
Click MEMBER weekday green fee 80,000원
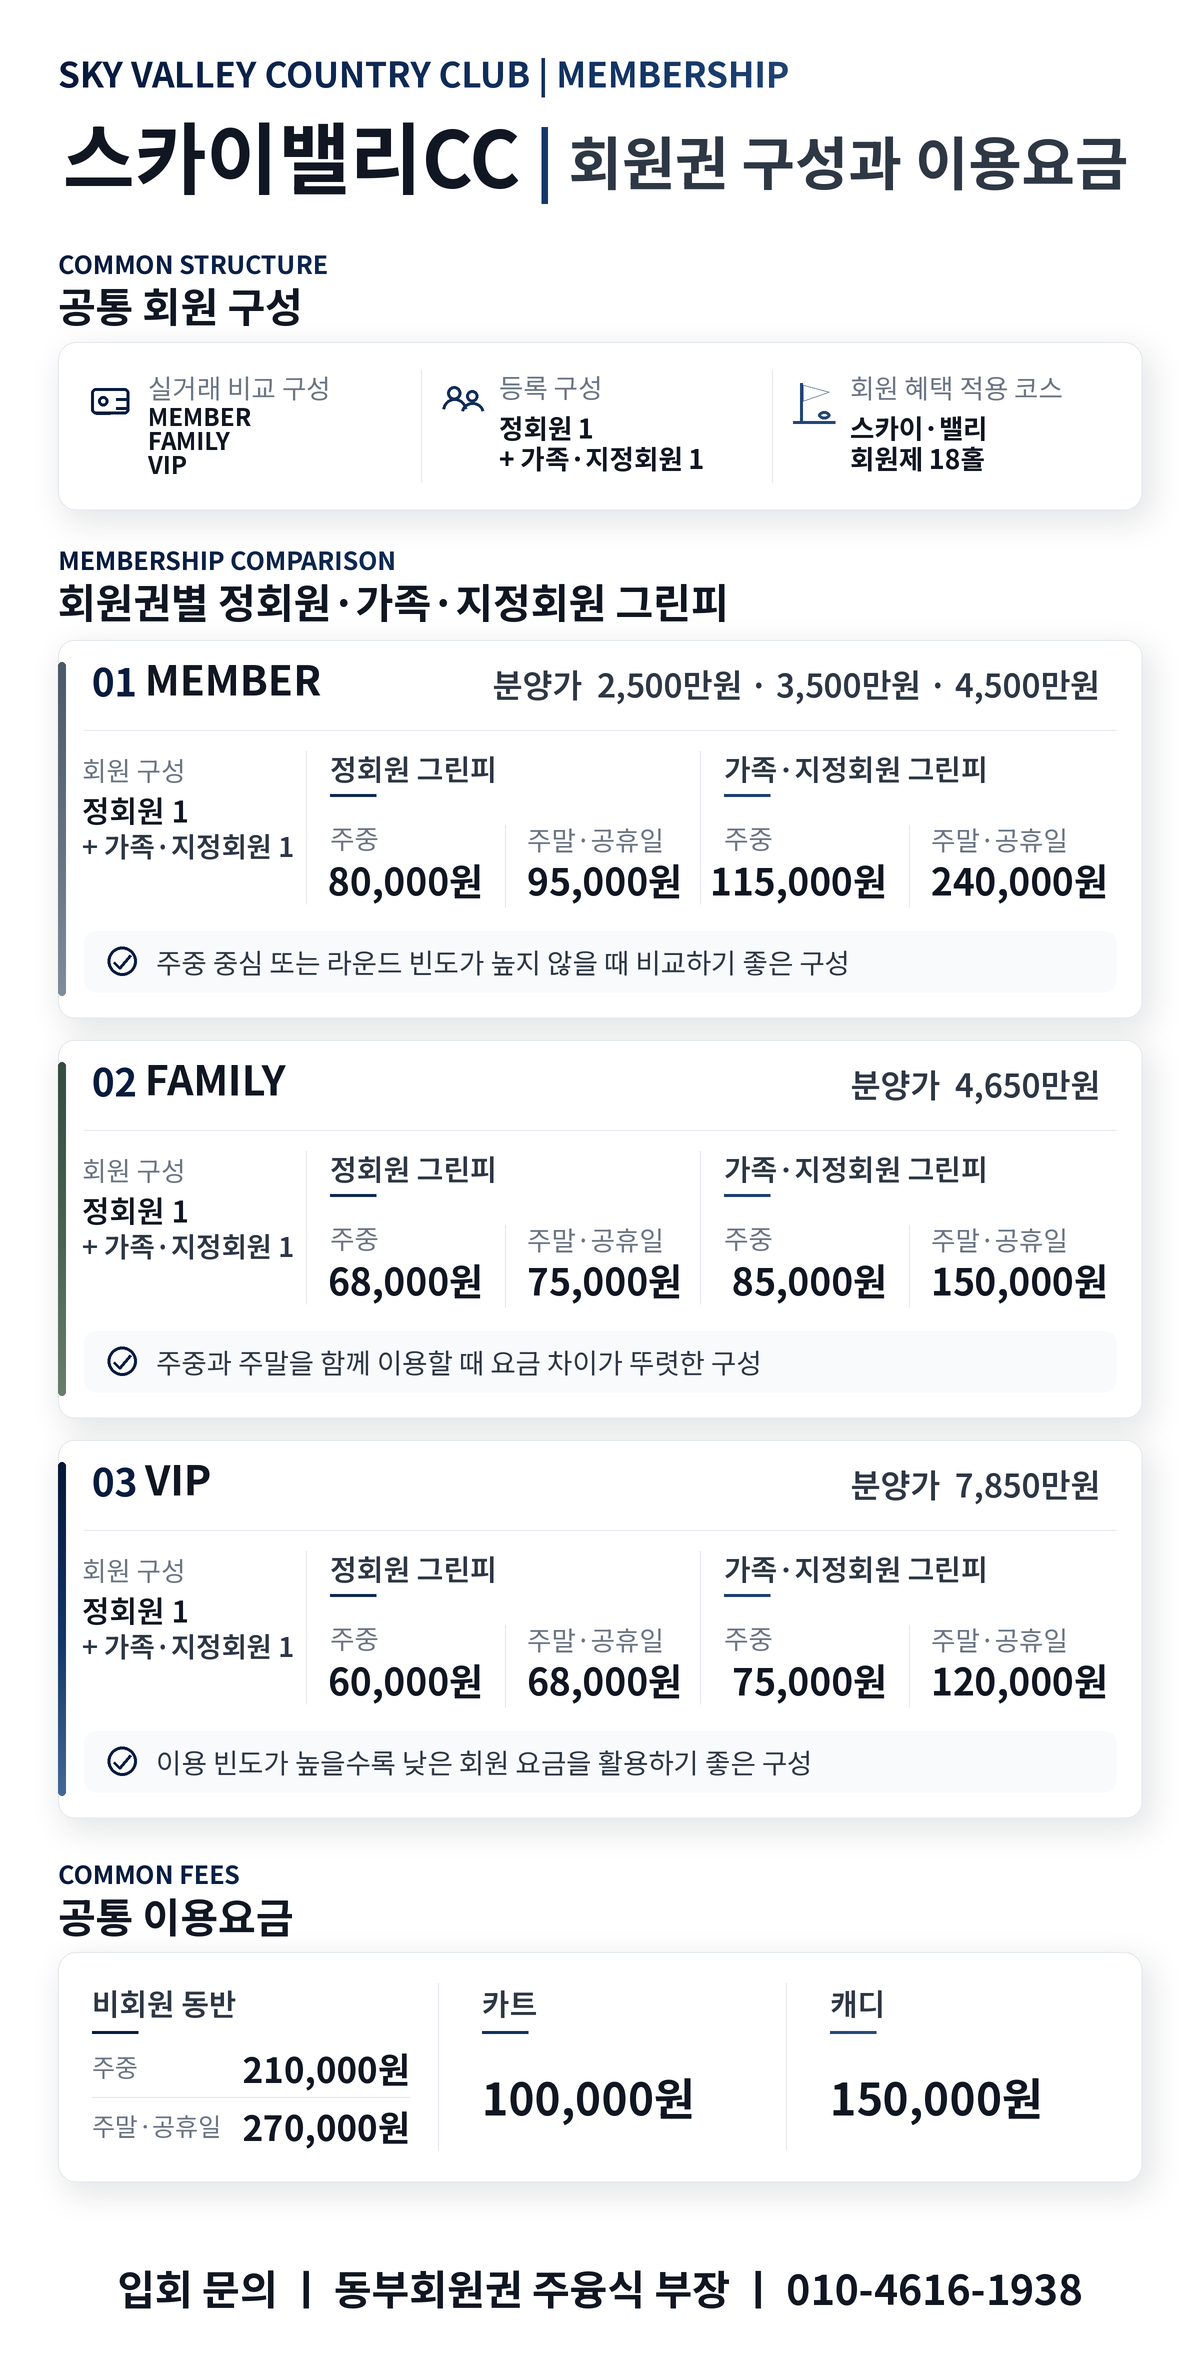coord(405,882)
